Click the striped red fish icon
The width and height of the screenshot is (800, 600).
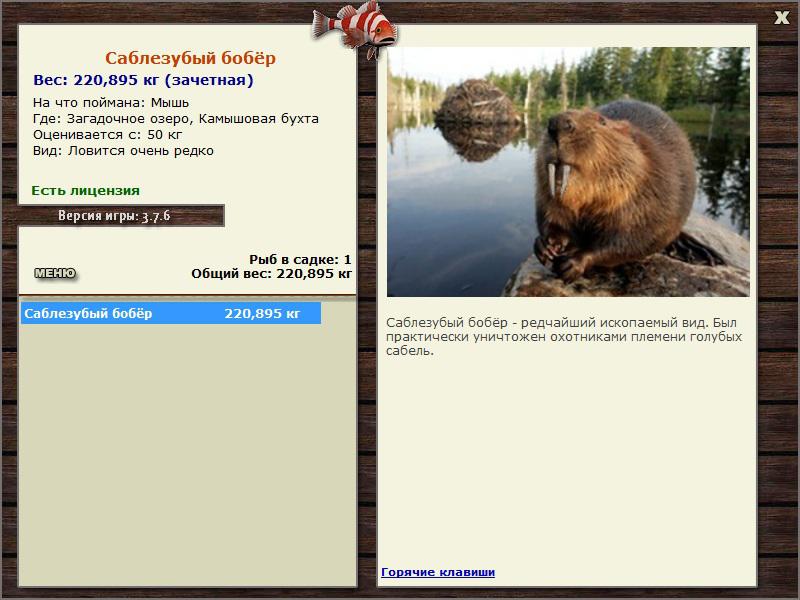click(355, 27)
